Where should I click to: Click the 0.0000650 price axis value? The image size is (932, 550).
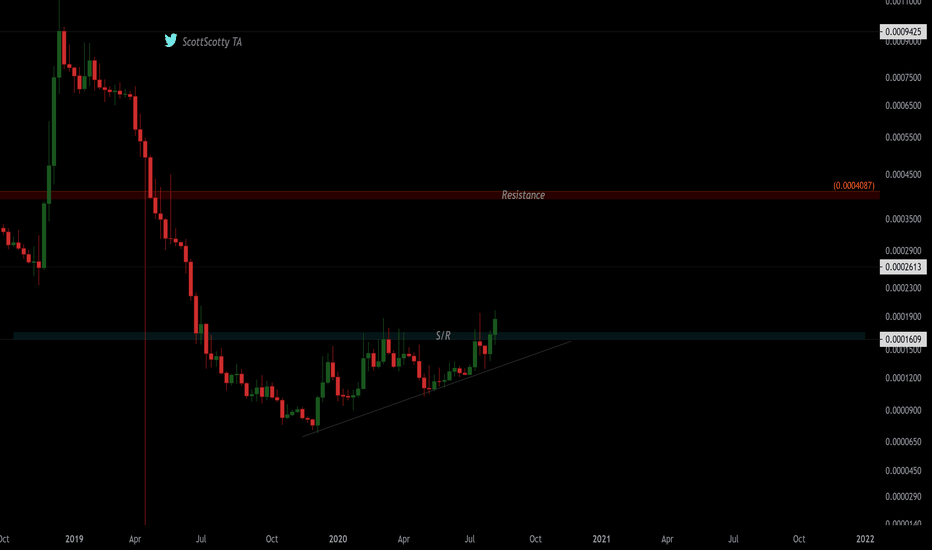[x=903, y=442]
